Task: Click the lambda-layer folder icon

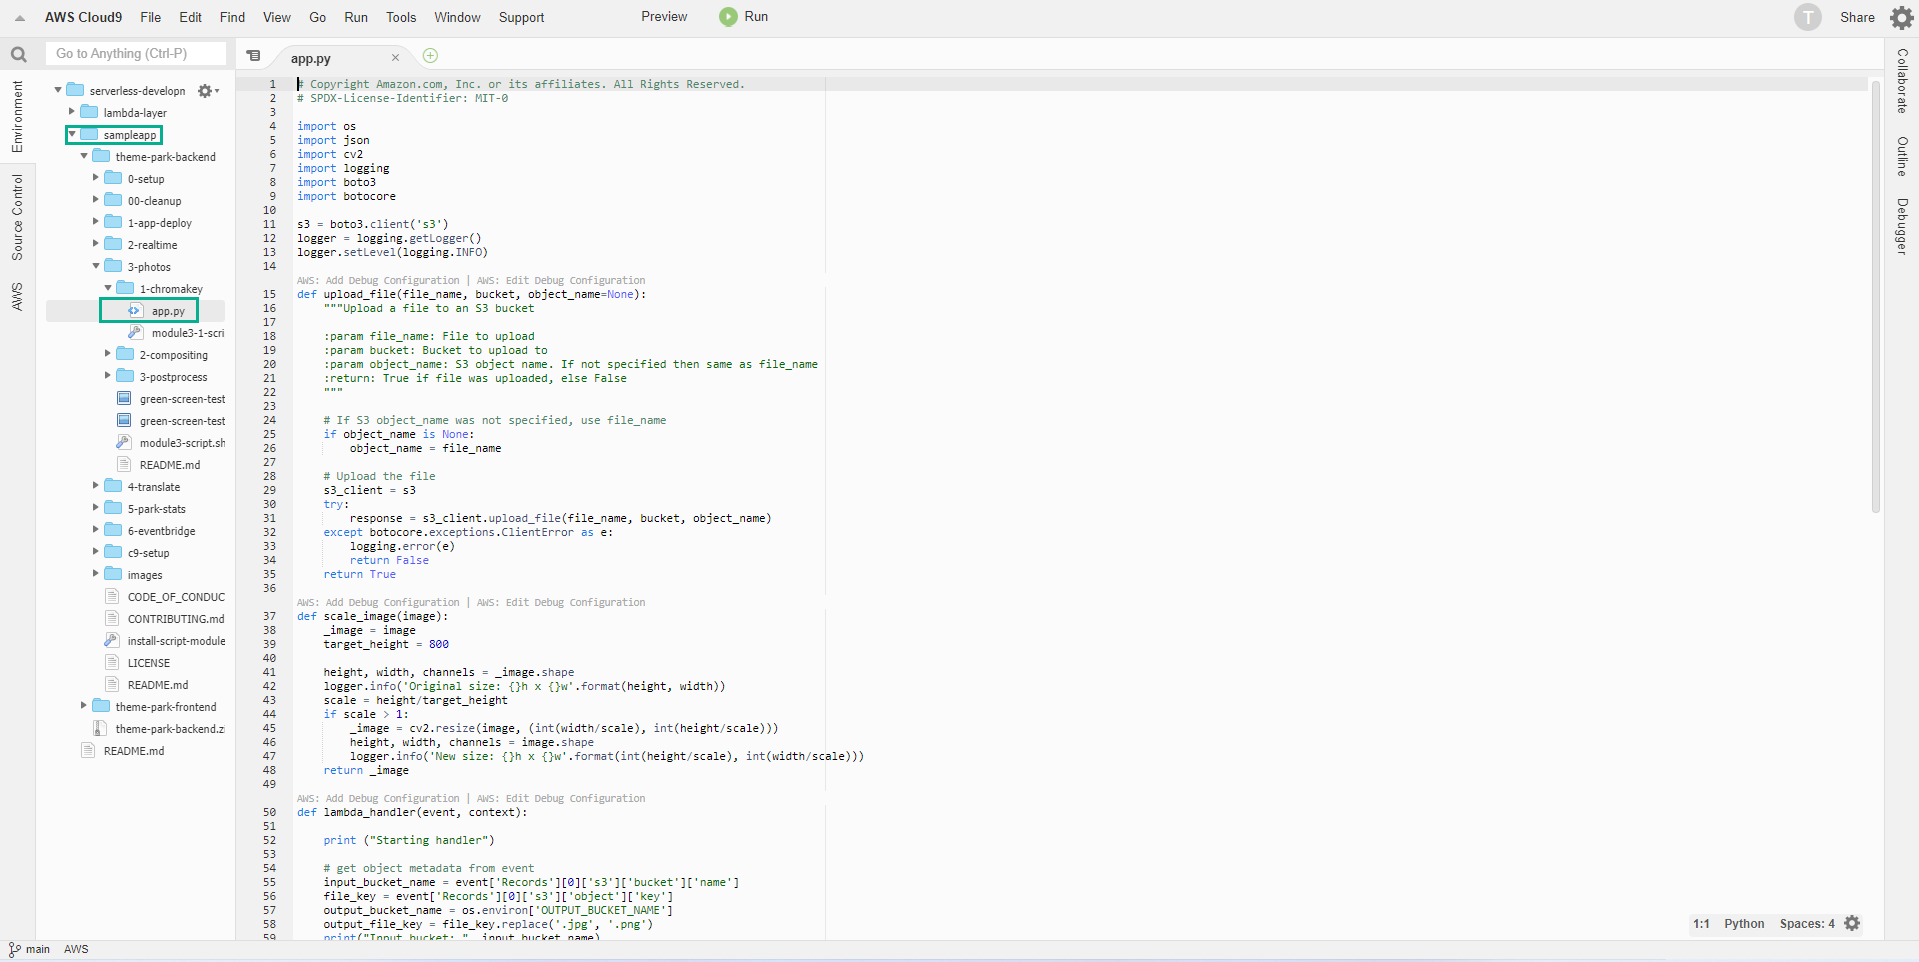Action: tap(89, 112)
